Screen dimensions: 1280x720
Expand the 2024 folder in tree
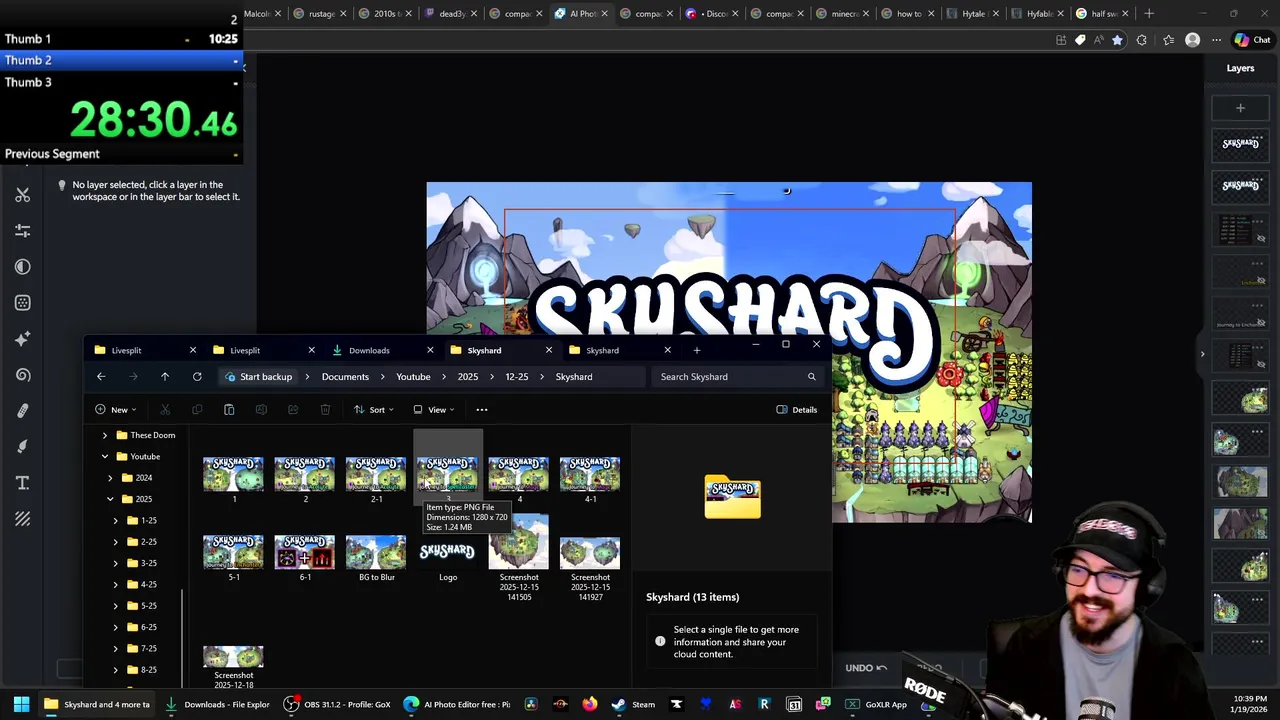(x=110, y=478)
